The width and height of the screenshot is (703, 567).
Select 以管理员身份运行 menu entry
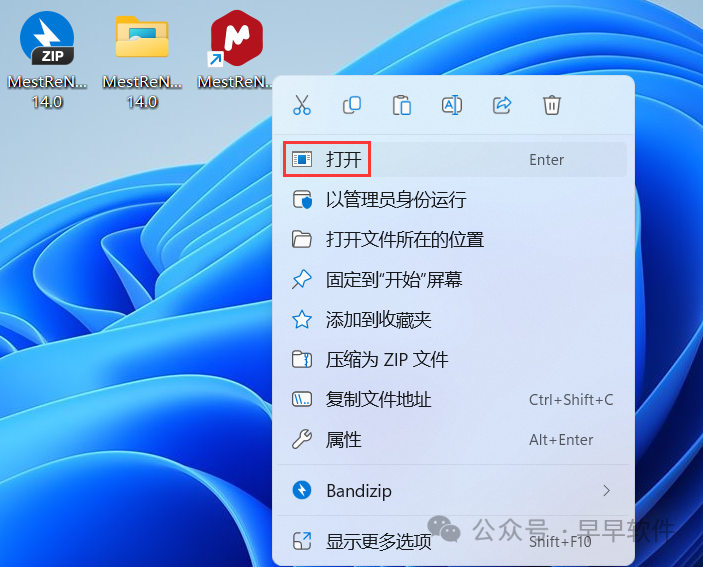[395, 200]
